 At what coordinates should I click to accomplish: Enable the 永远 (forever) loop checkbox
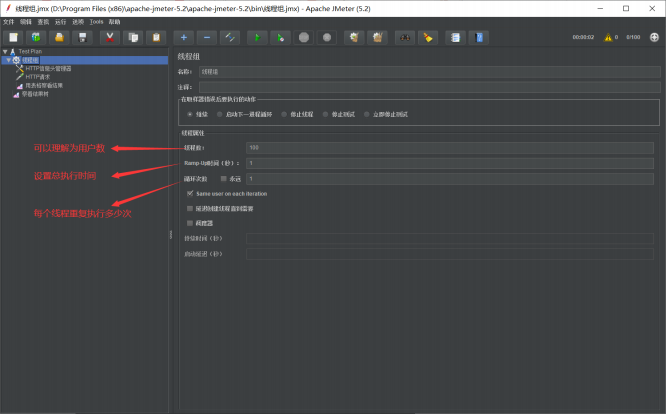tap(223, 178)
